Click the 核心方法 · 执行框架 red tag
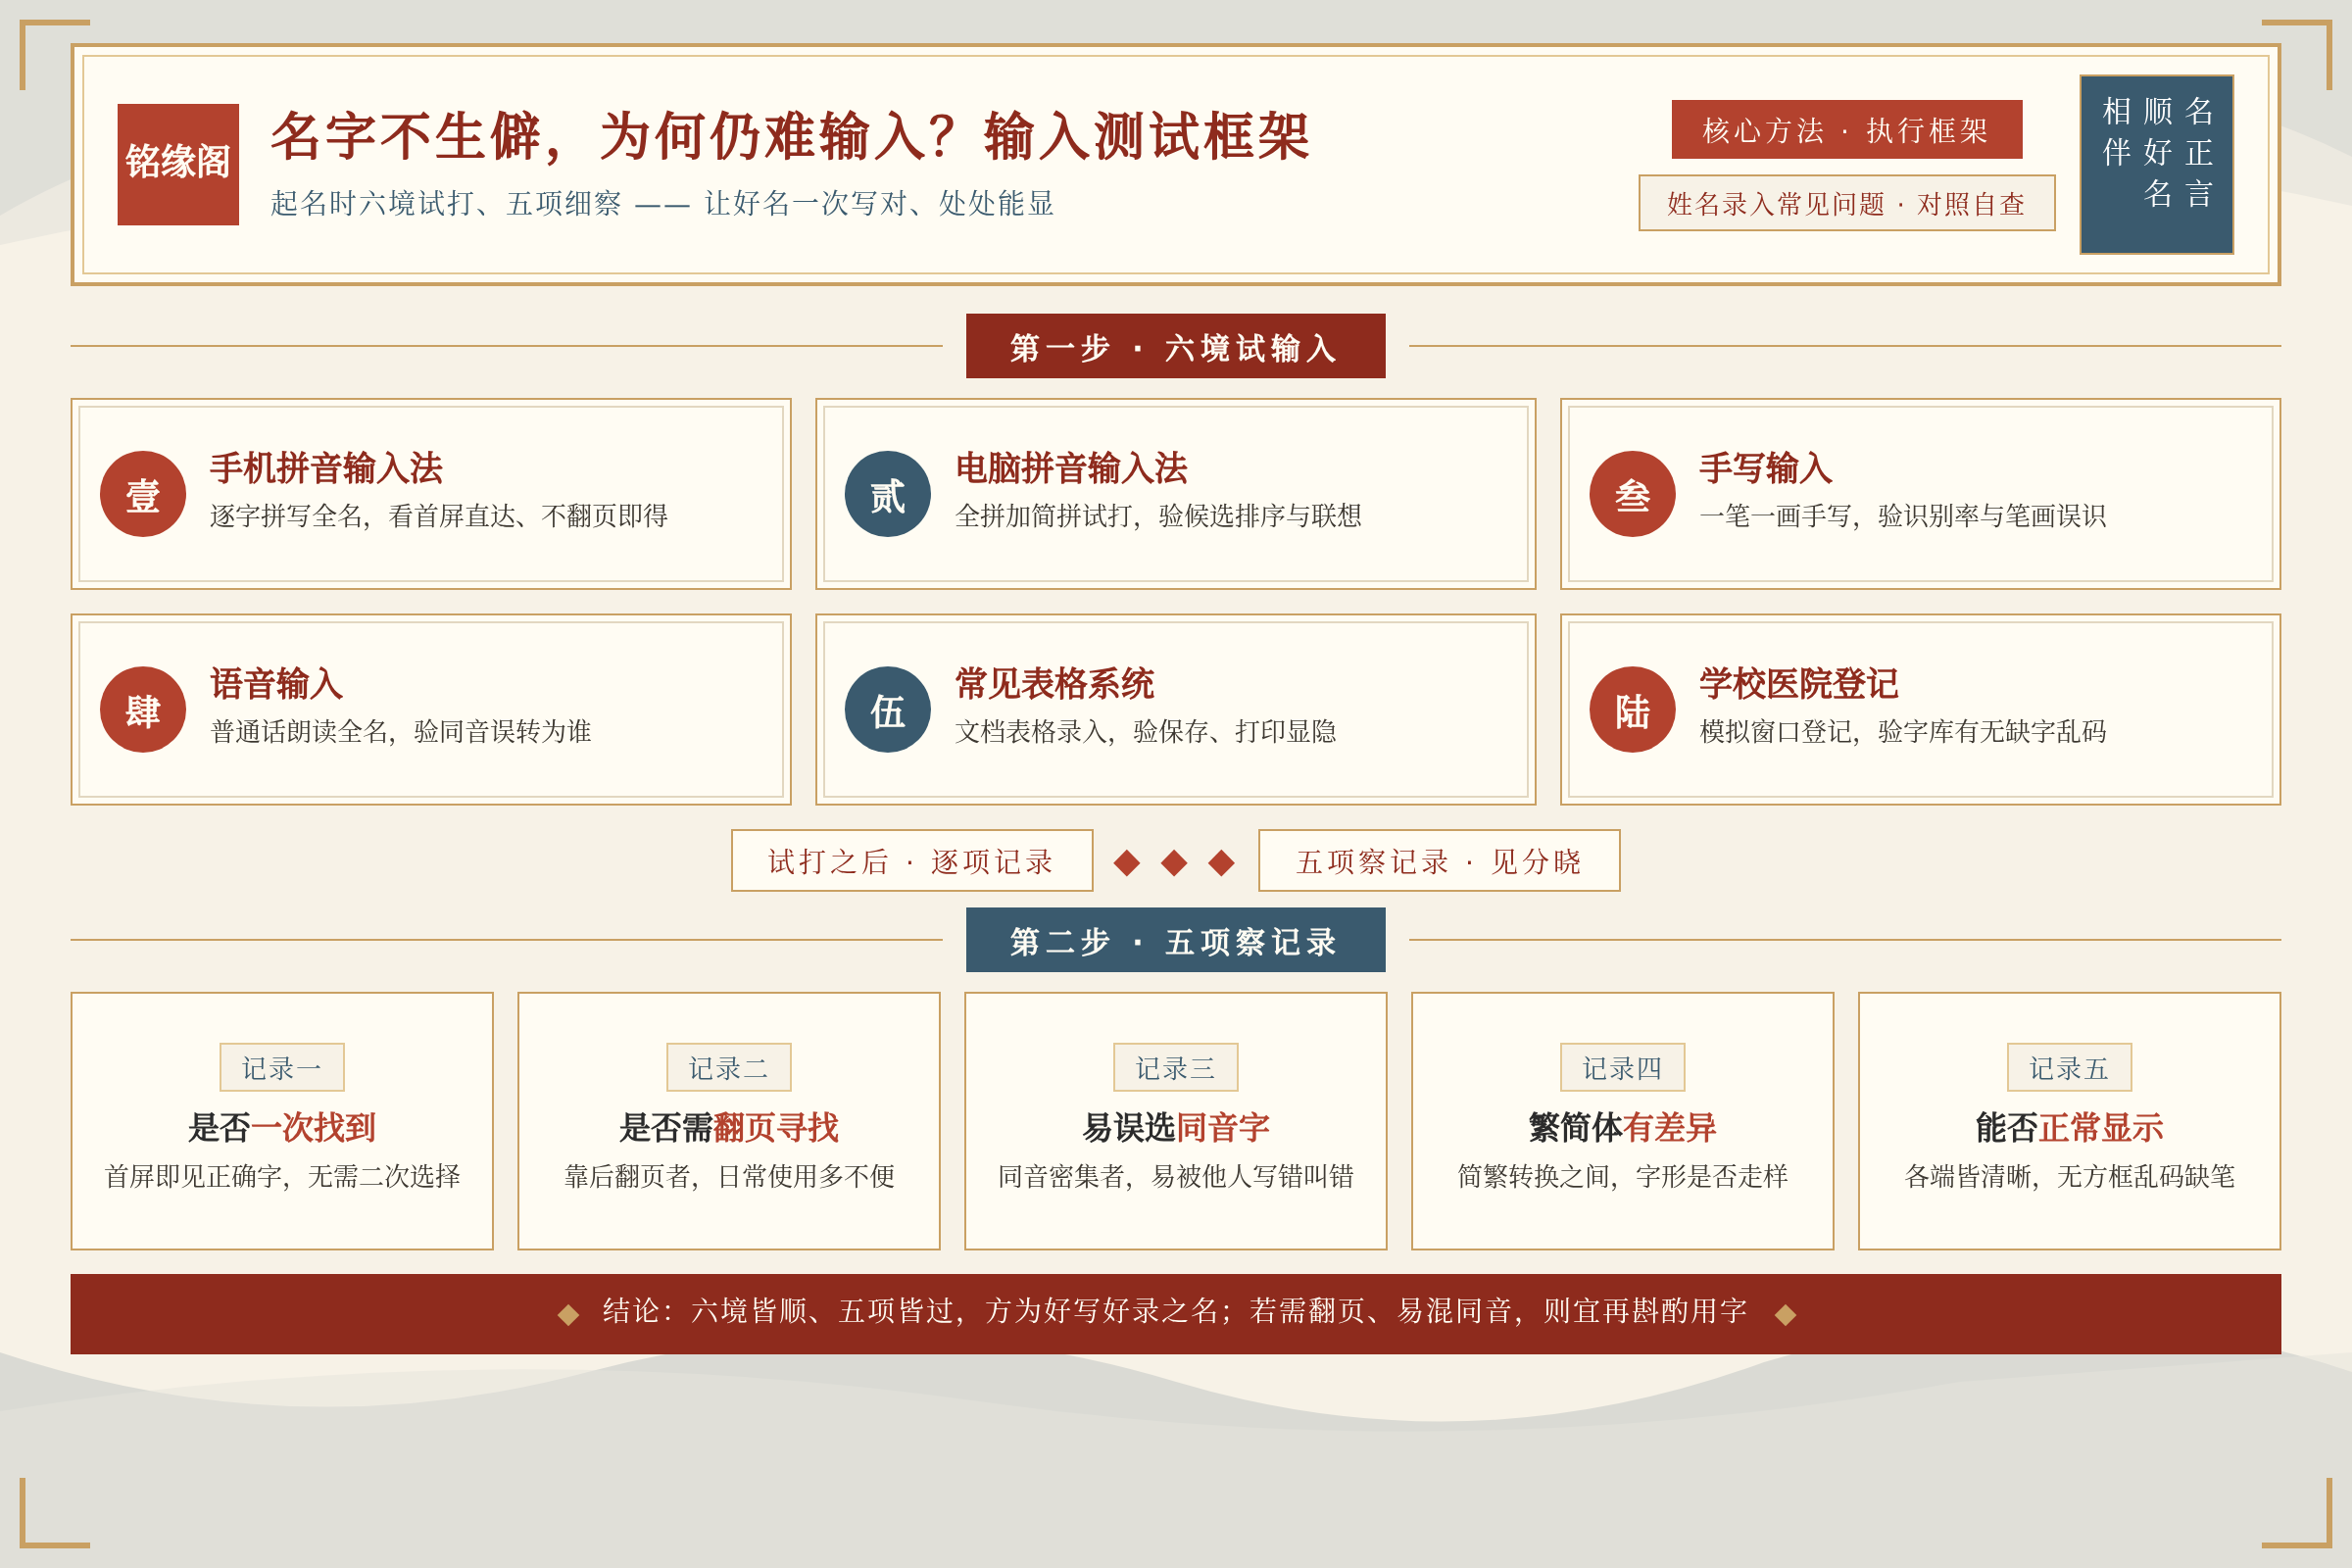Screen dimensions: 2352x1568 (x=1846, y=129)
